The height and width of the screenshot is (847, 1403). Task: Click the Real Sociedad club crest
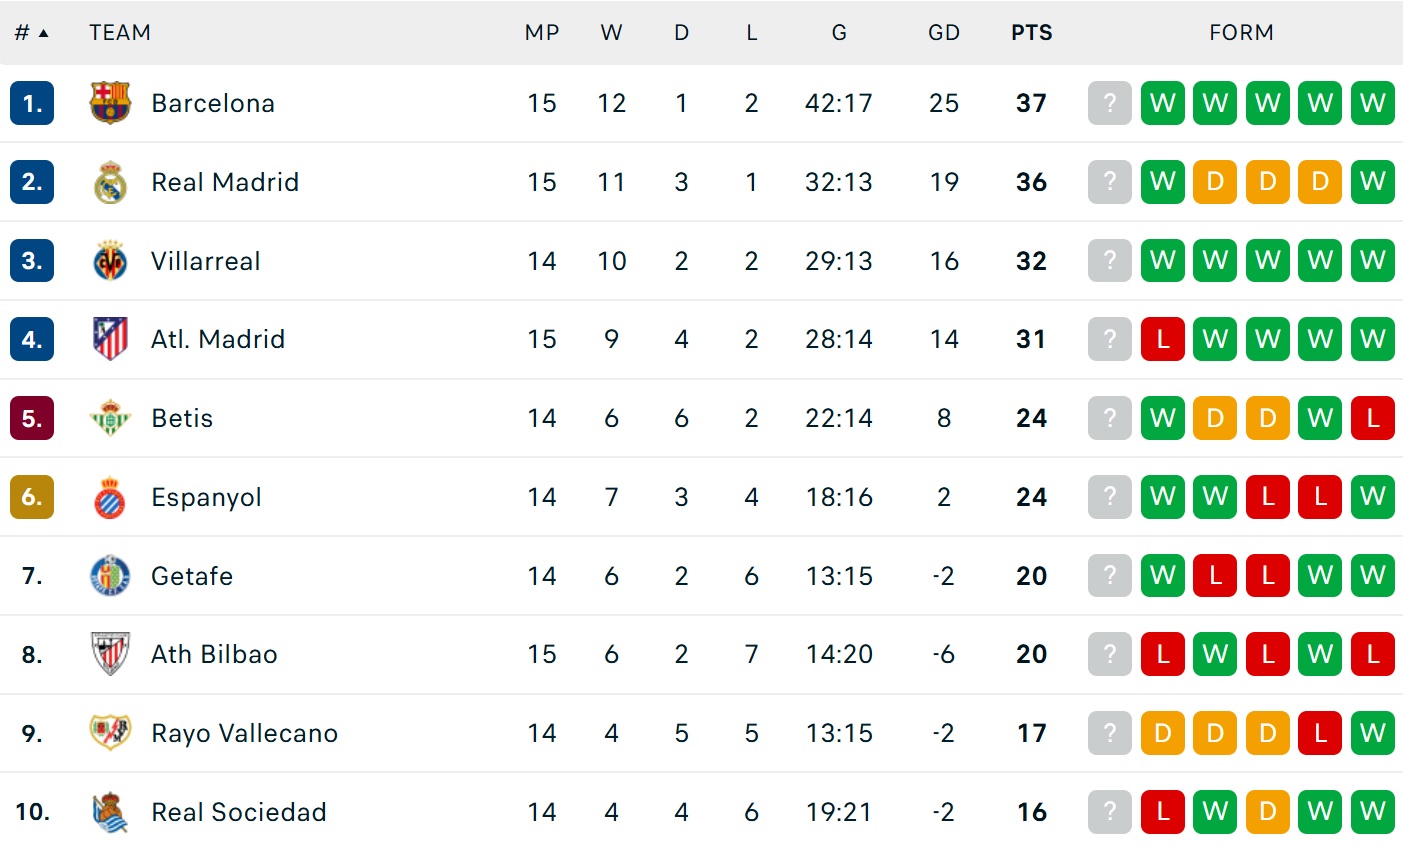tap(110, 812)
